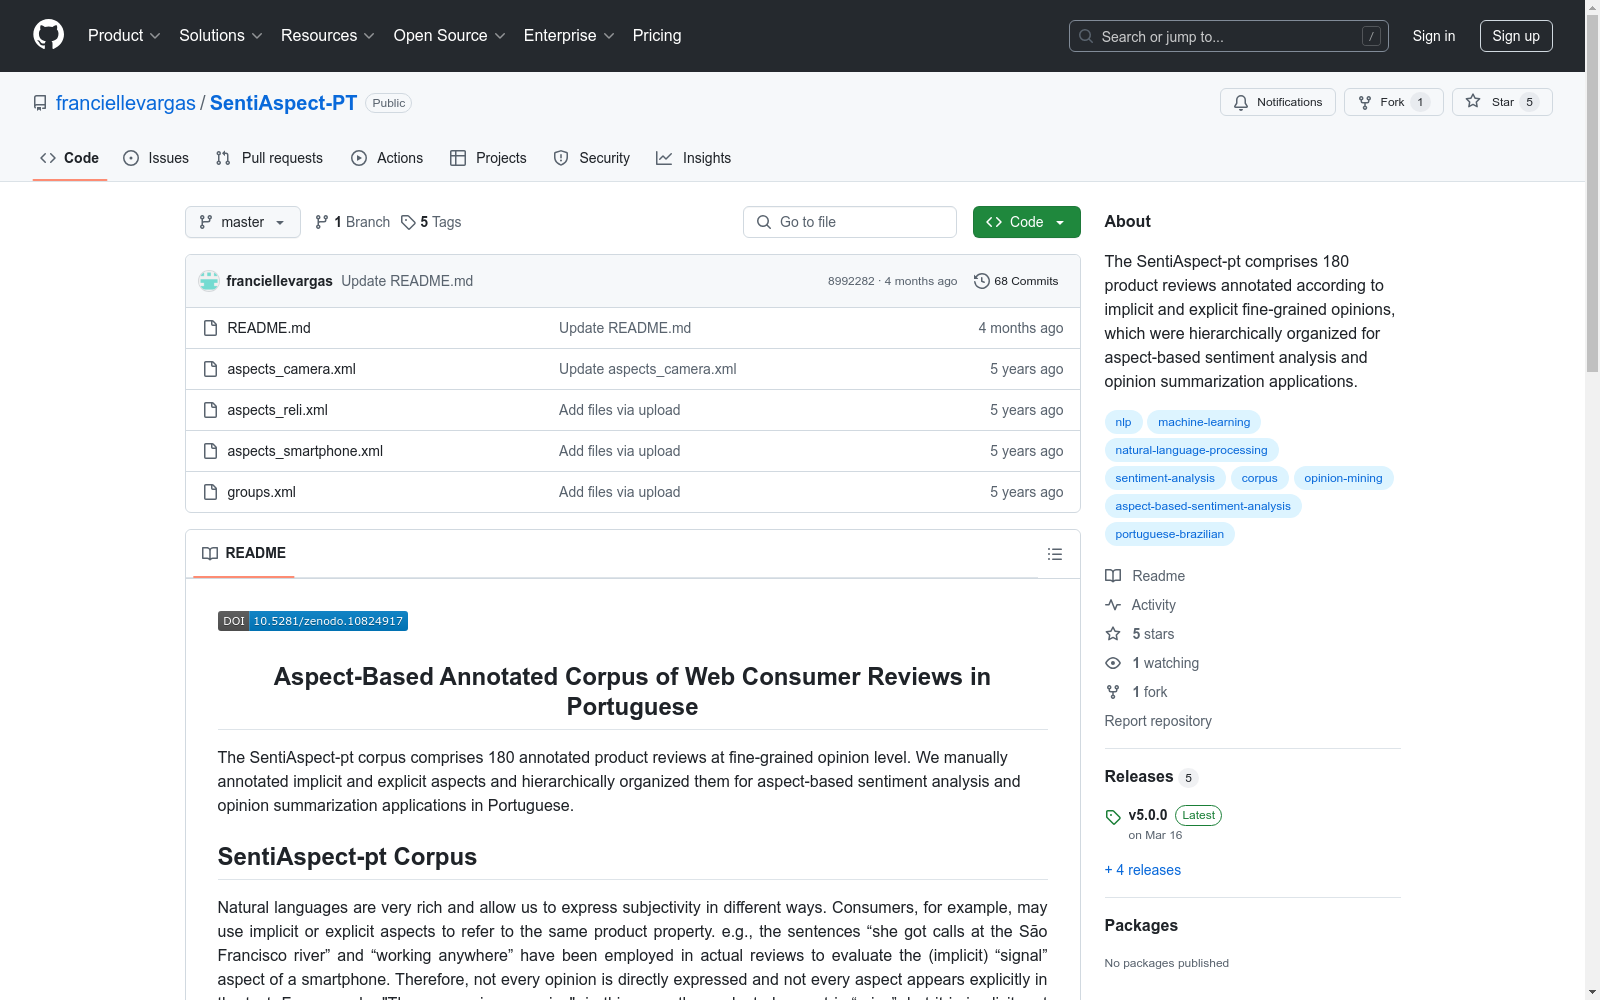Expand the Open Source menu
This screenshot has height=1000, width=1600.
tap(450, 36)
